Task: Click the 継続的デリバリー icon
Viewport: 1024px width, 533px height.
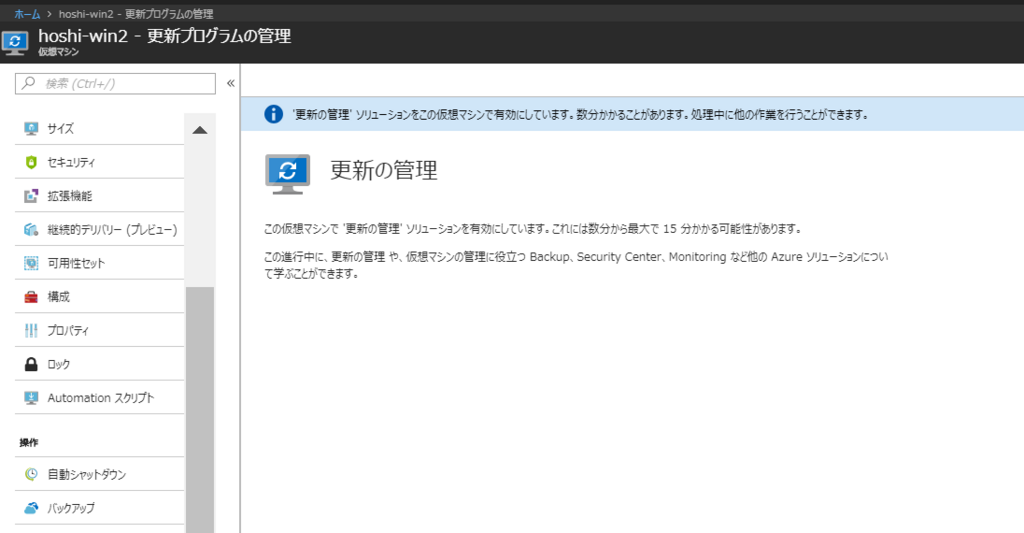Action: click(31, 230)
